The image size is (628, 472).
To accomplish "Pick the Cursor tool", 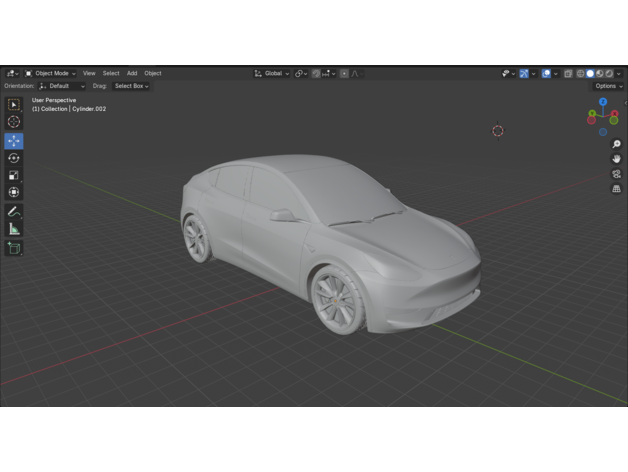I will point(14,121).
